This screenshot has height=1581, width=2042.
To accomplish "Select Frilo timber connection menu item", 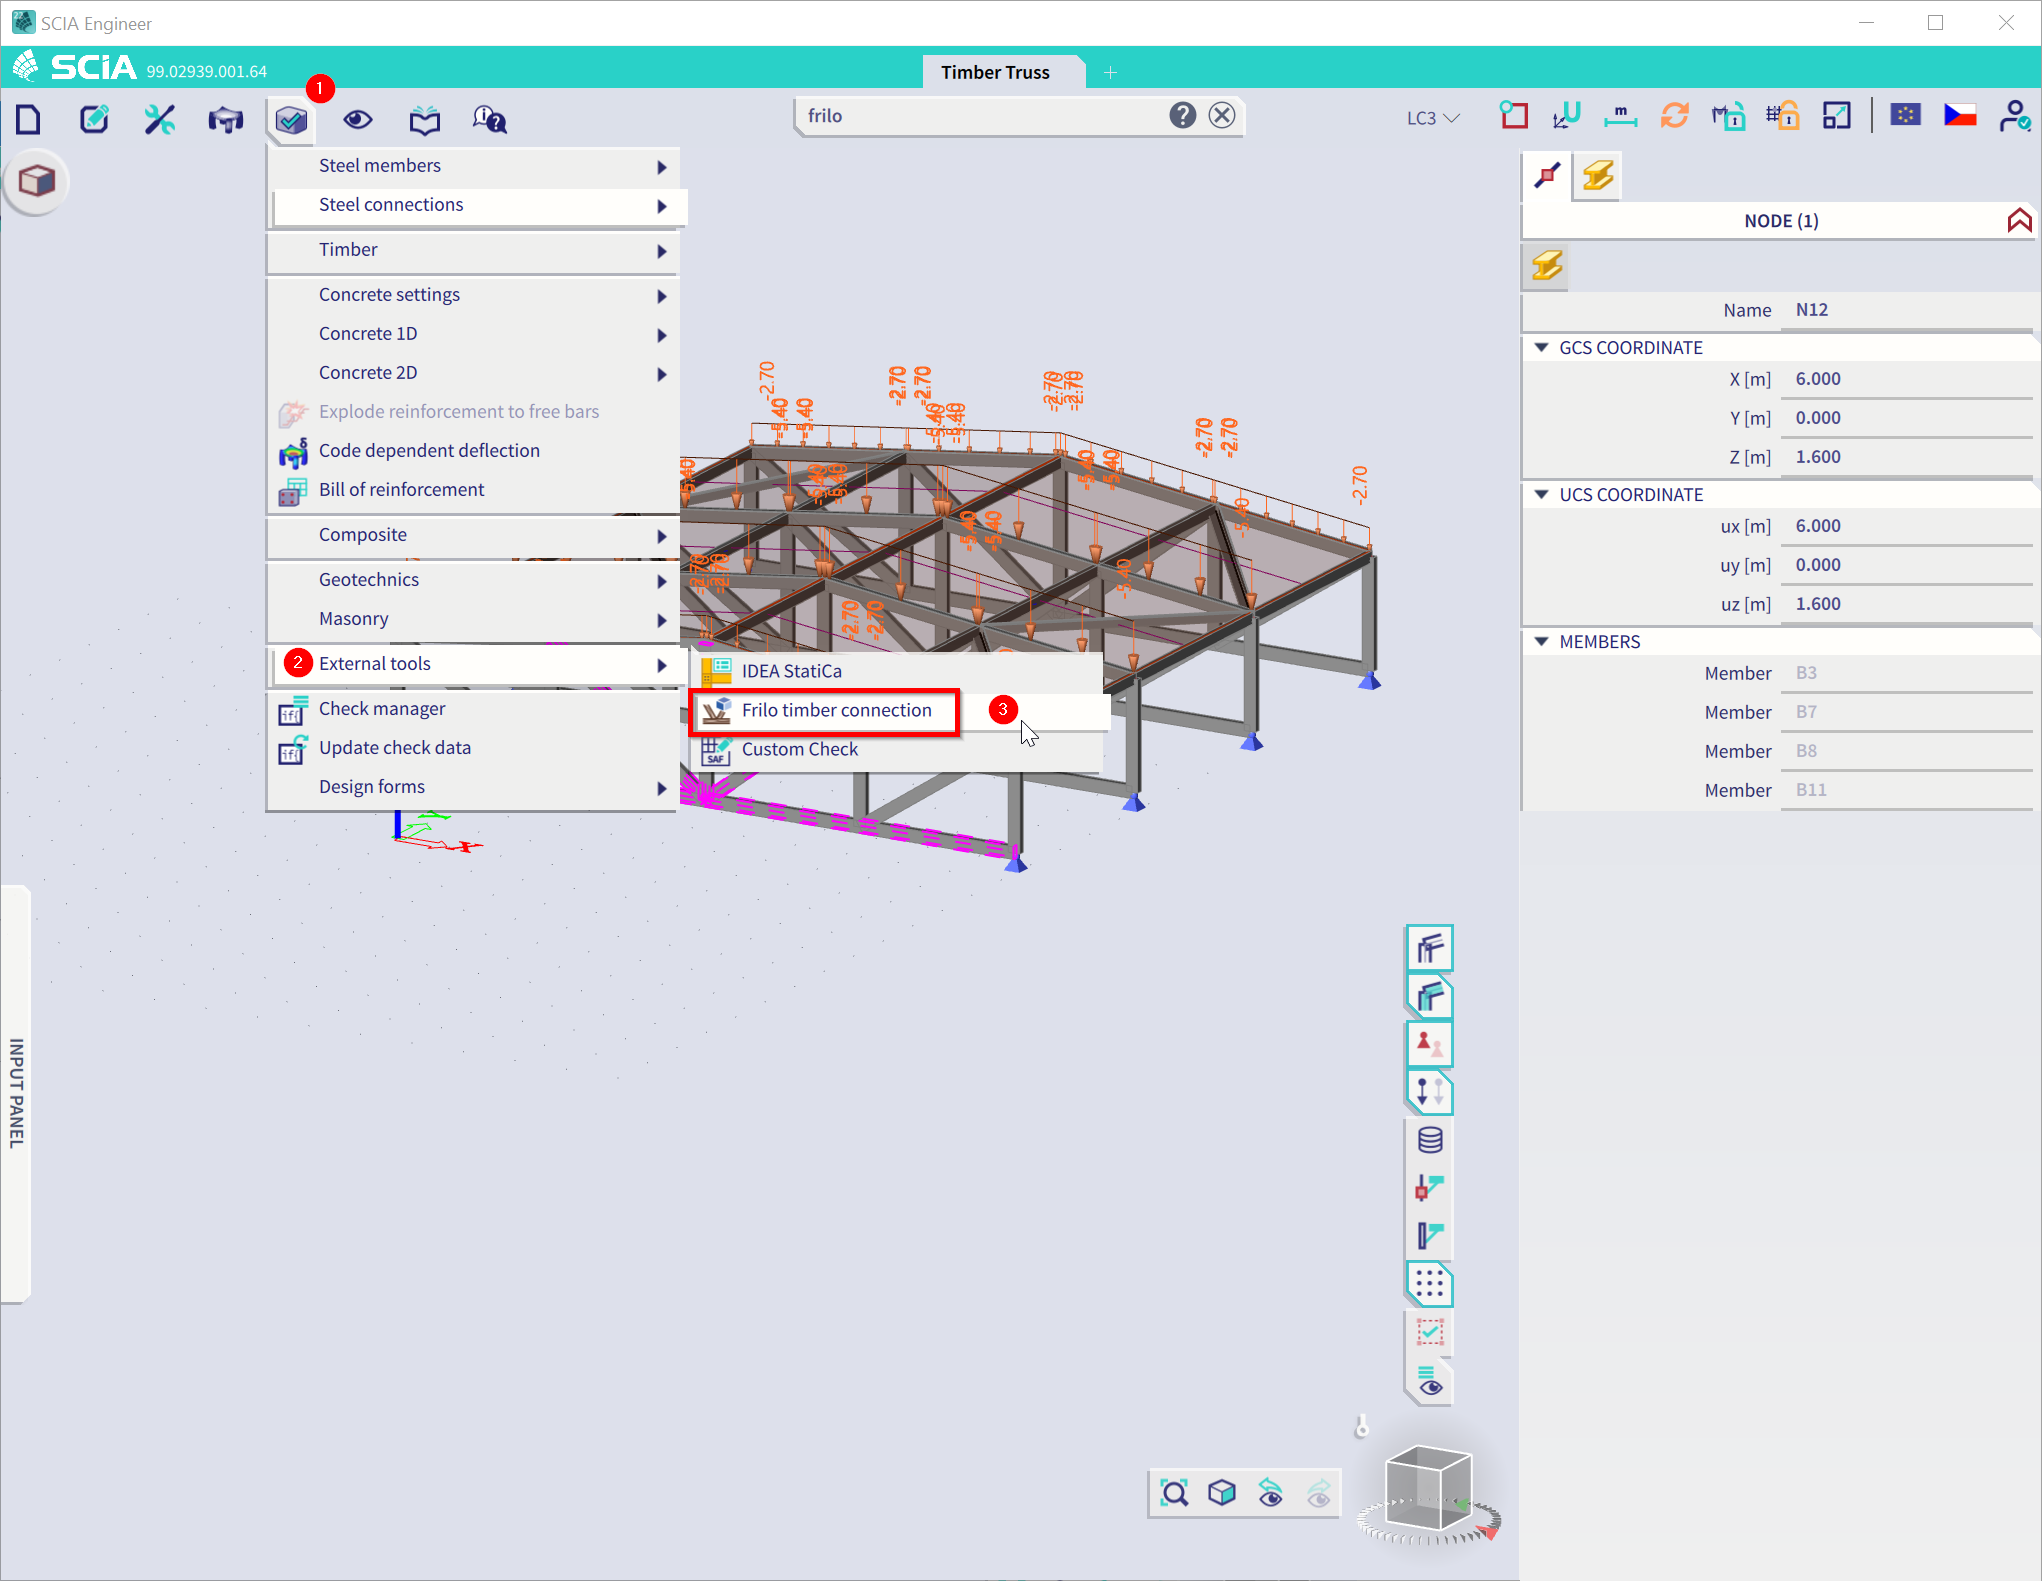I will [836, 710].
